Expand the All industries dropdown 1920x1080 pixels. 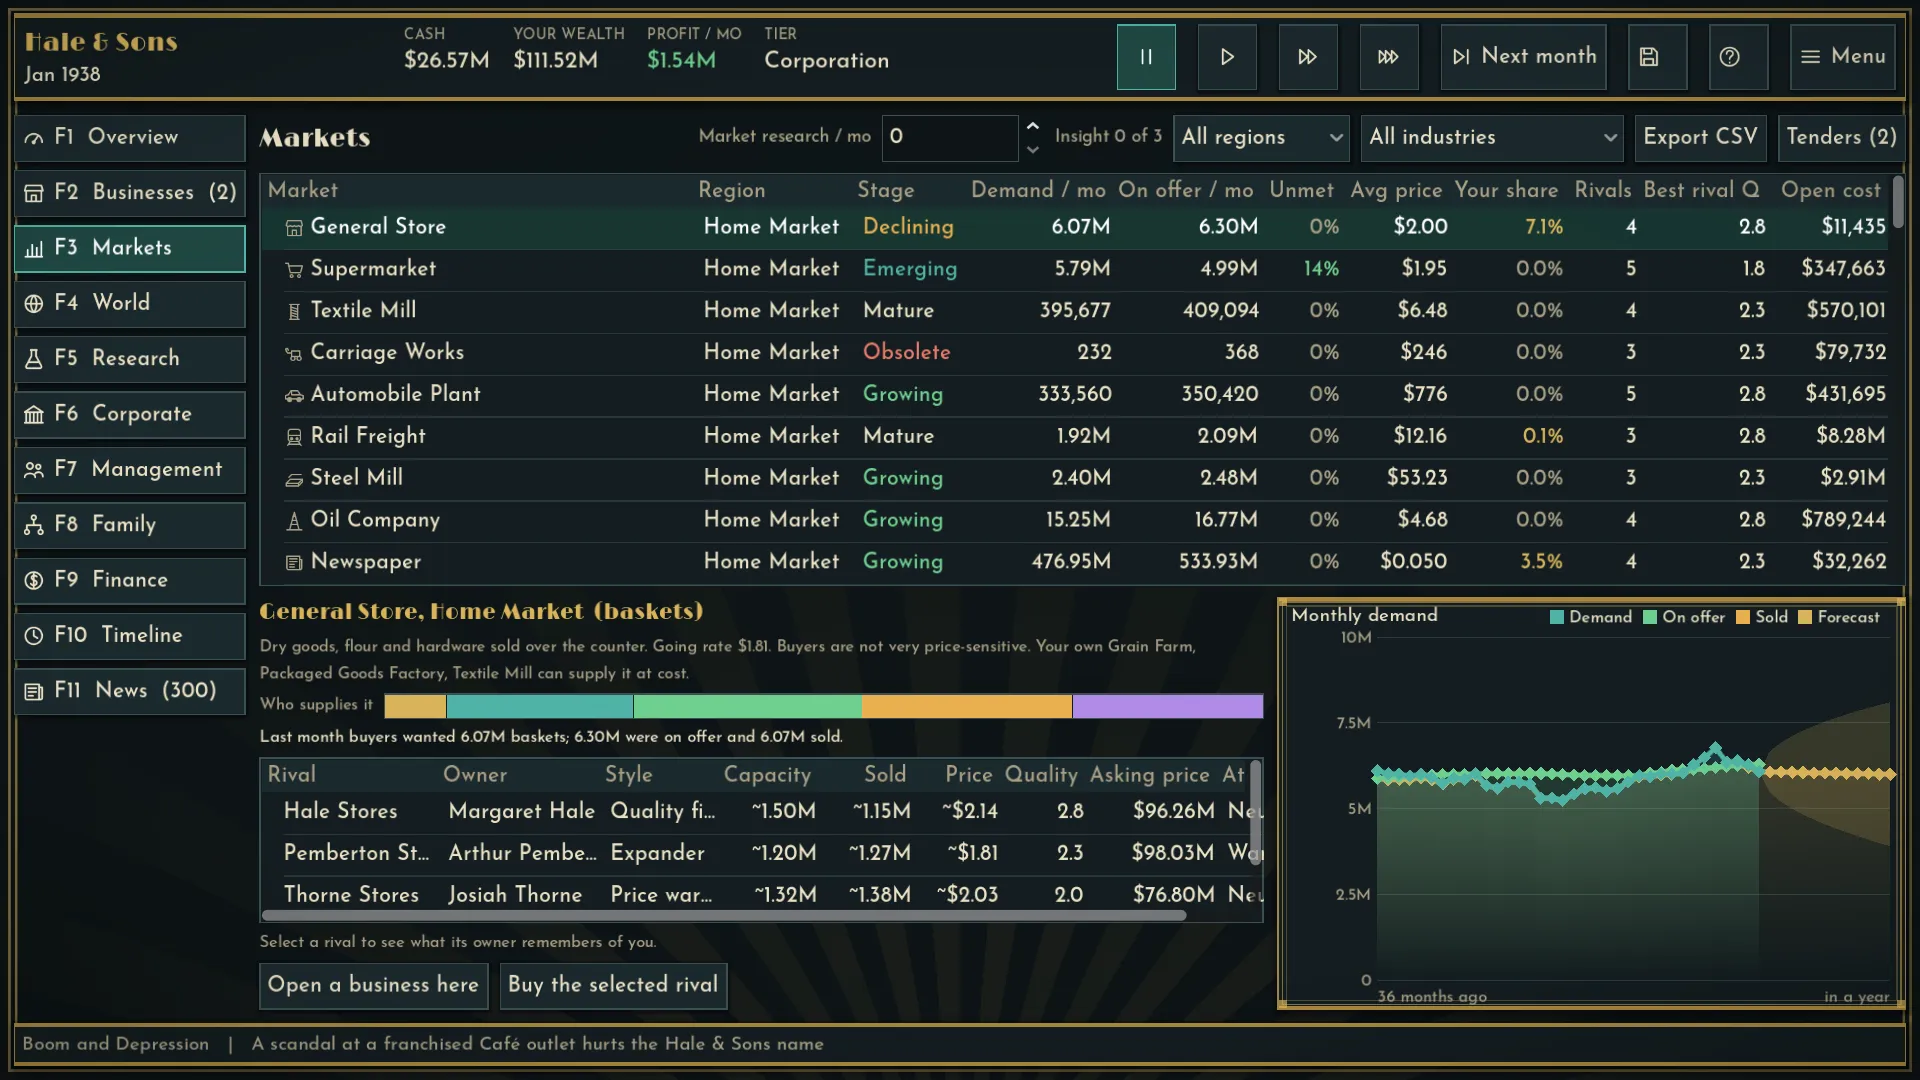click(x=1492, y=137)
